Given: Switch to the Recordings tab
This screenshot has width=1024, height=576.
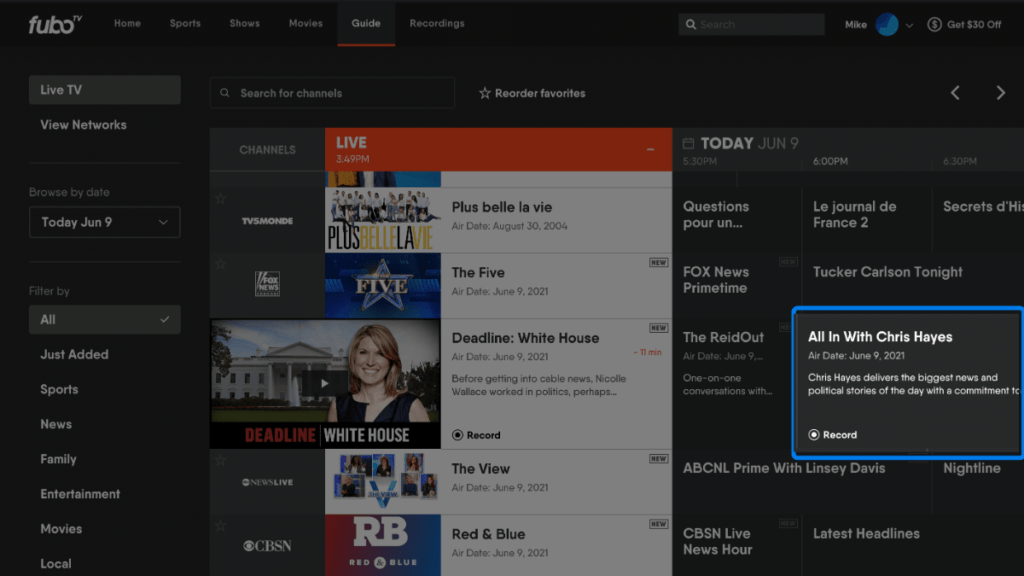Looking at the screenshot, I should [436, 23].
